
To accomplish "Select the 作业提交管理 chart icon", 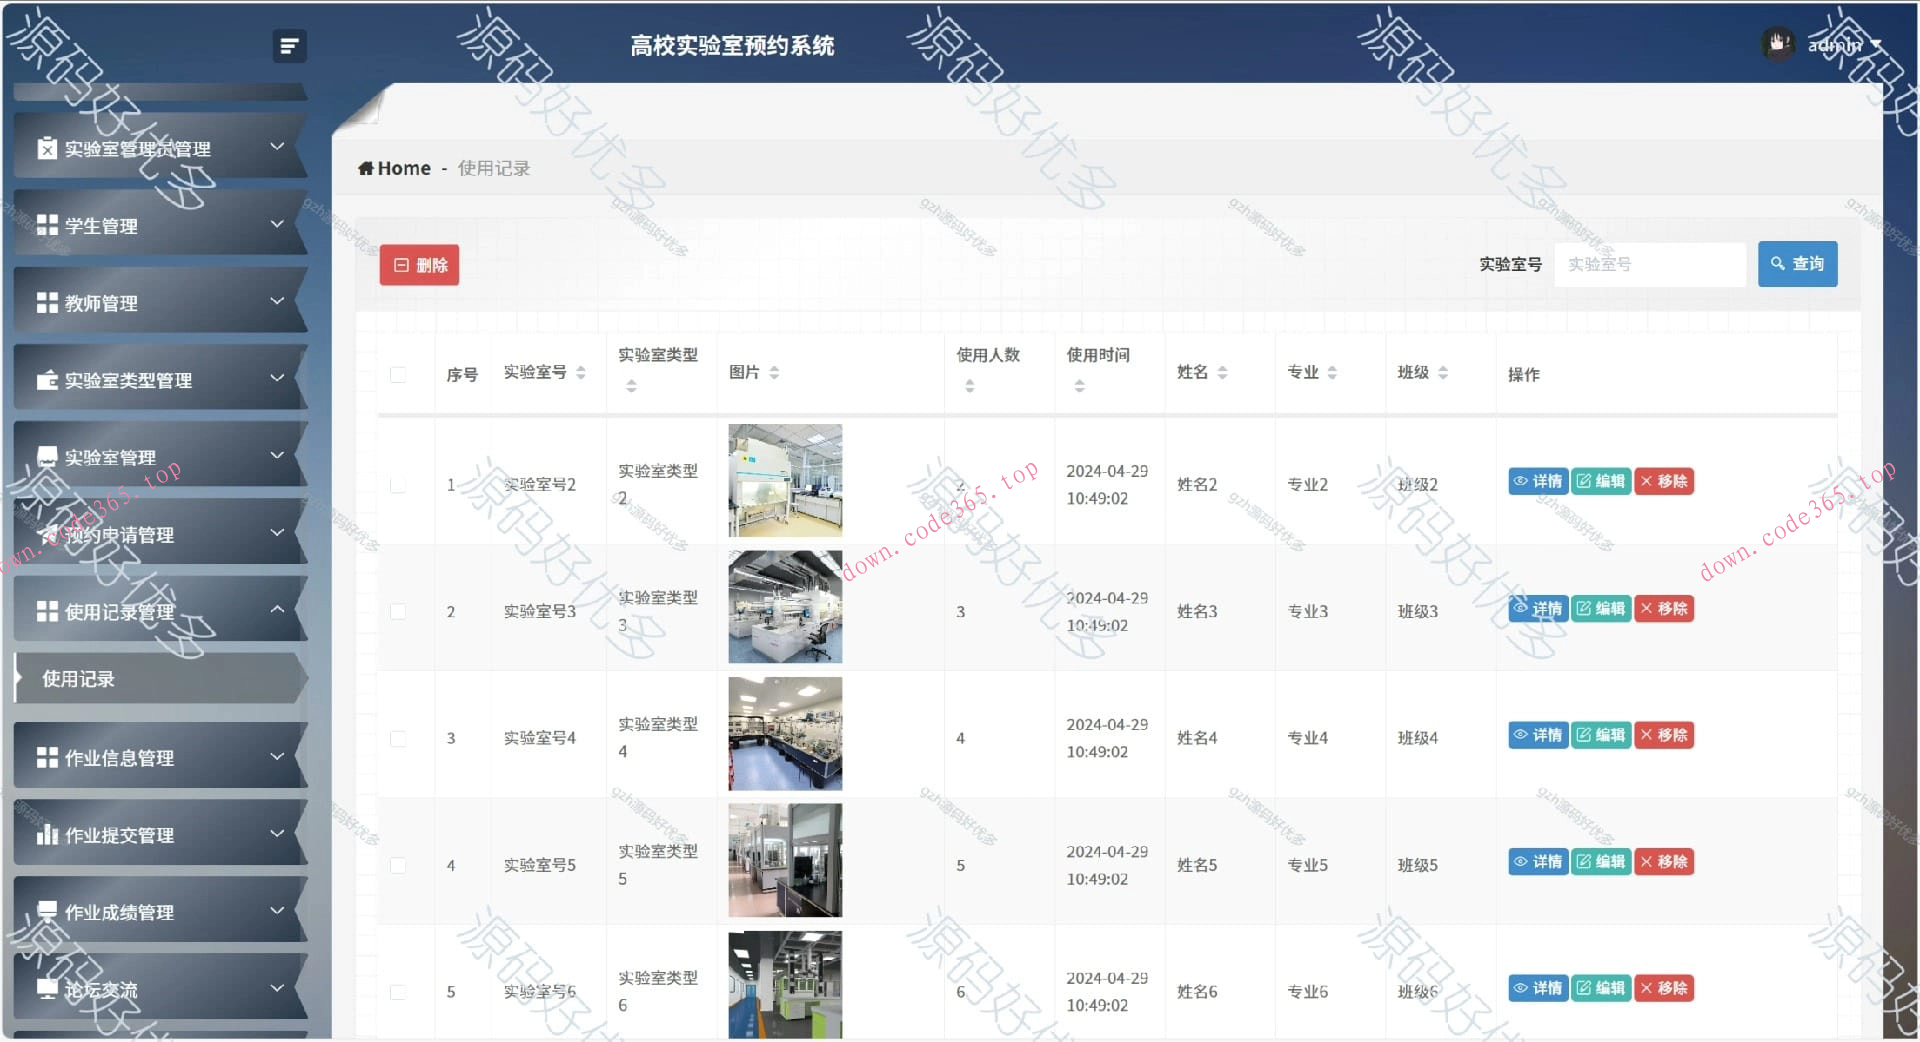I will [45, 834].
